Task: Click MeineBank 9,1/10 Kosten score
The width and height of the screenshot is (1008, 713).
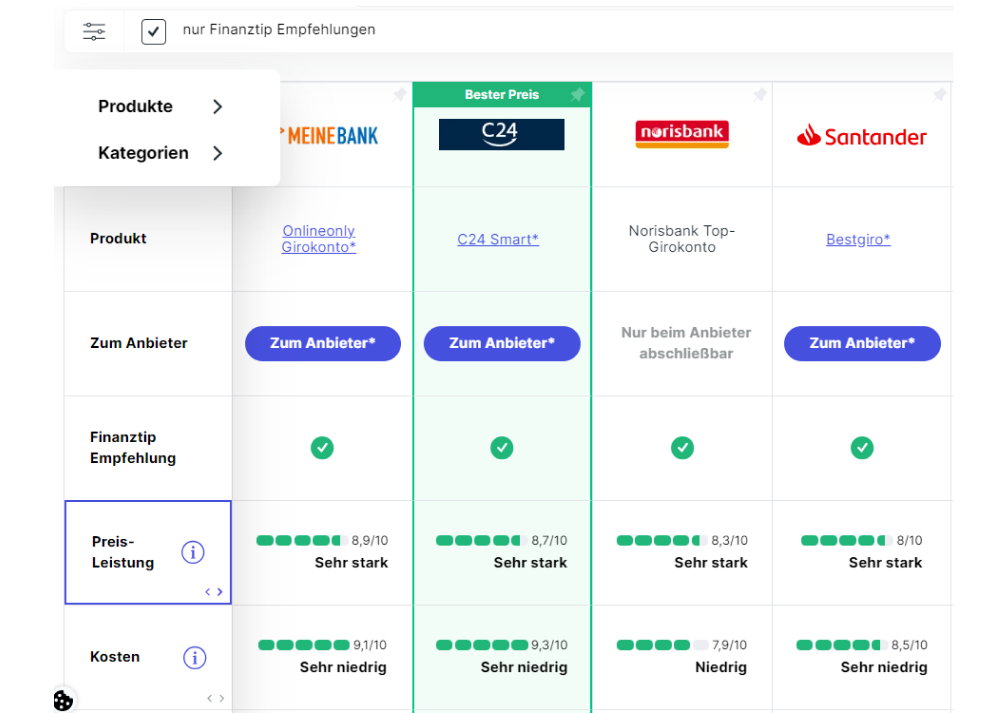Action: [370, 645]
